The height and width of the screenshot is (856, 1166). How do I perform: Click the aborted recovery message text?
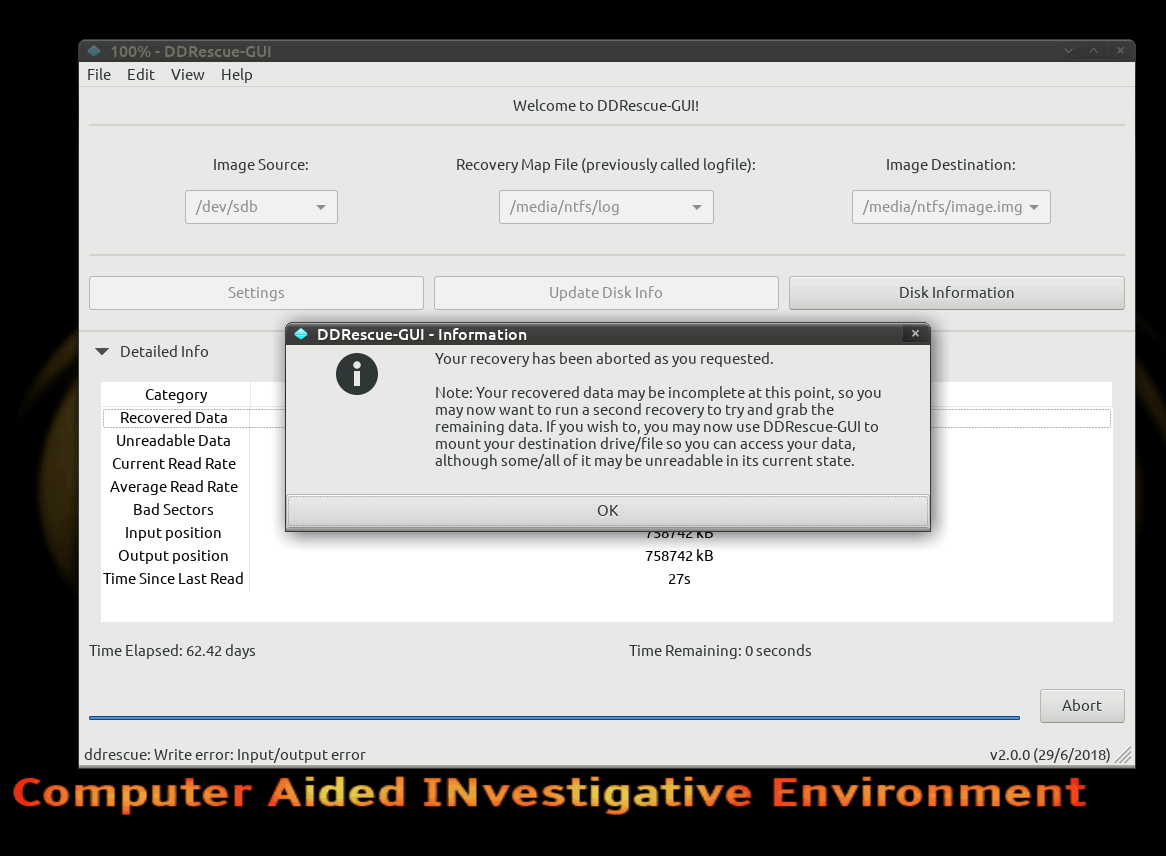coord(604,358)
